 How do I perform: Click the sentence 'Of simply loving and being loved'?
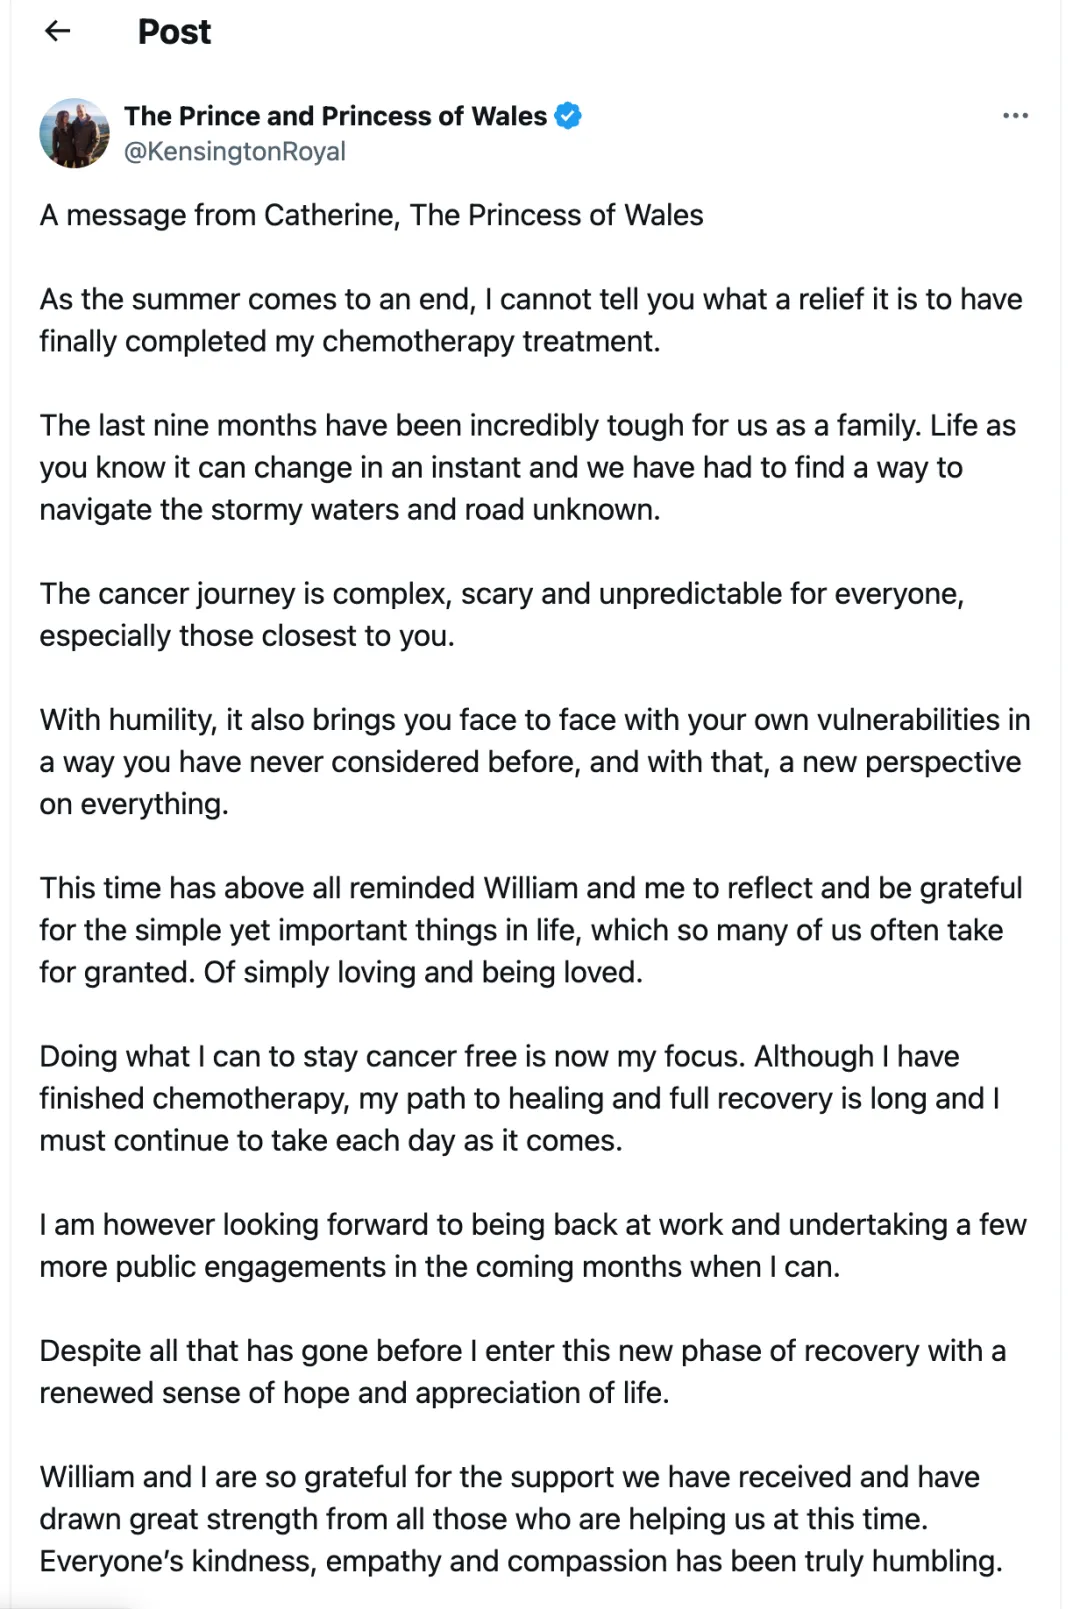(x=423, y=972)
